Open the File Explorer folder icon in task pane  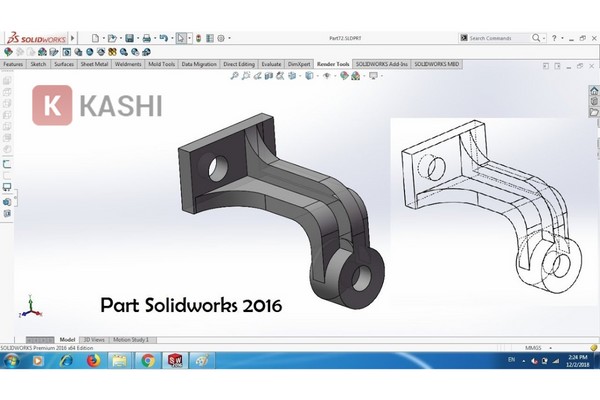[x=594, y=112]
